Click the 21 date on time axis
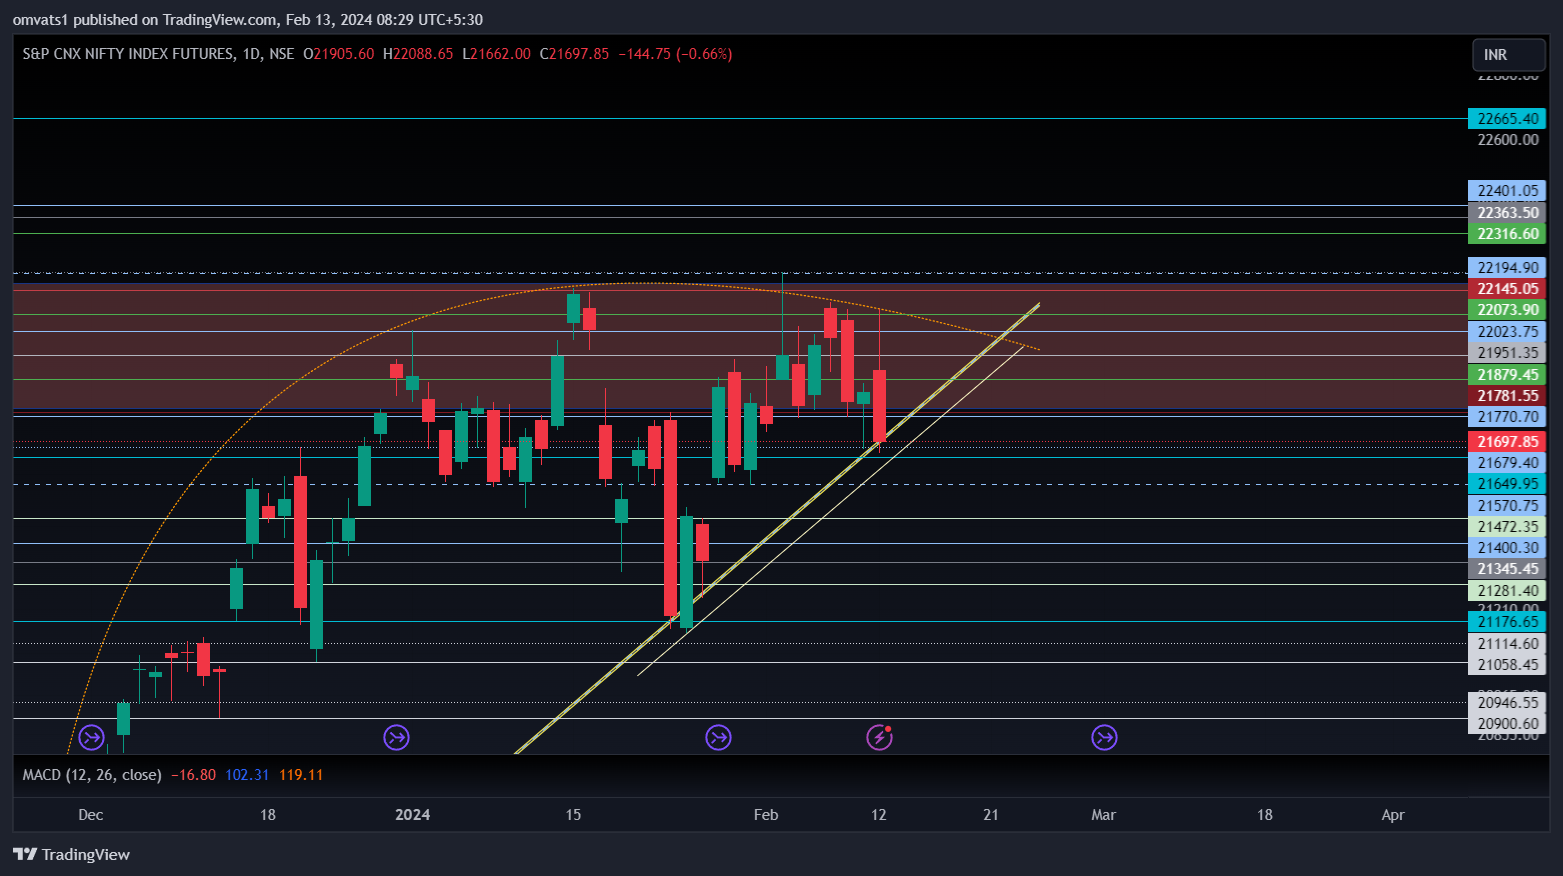 click(991, 815)
